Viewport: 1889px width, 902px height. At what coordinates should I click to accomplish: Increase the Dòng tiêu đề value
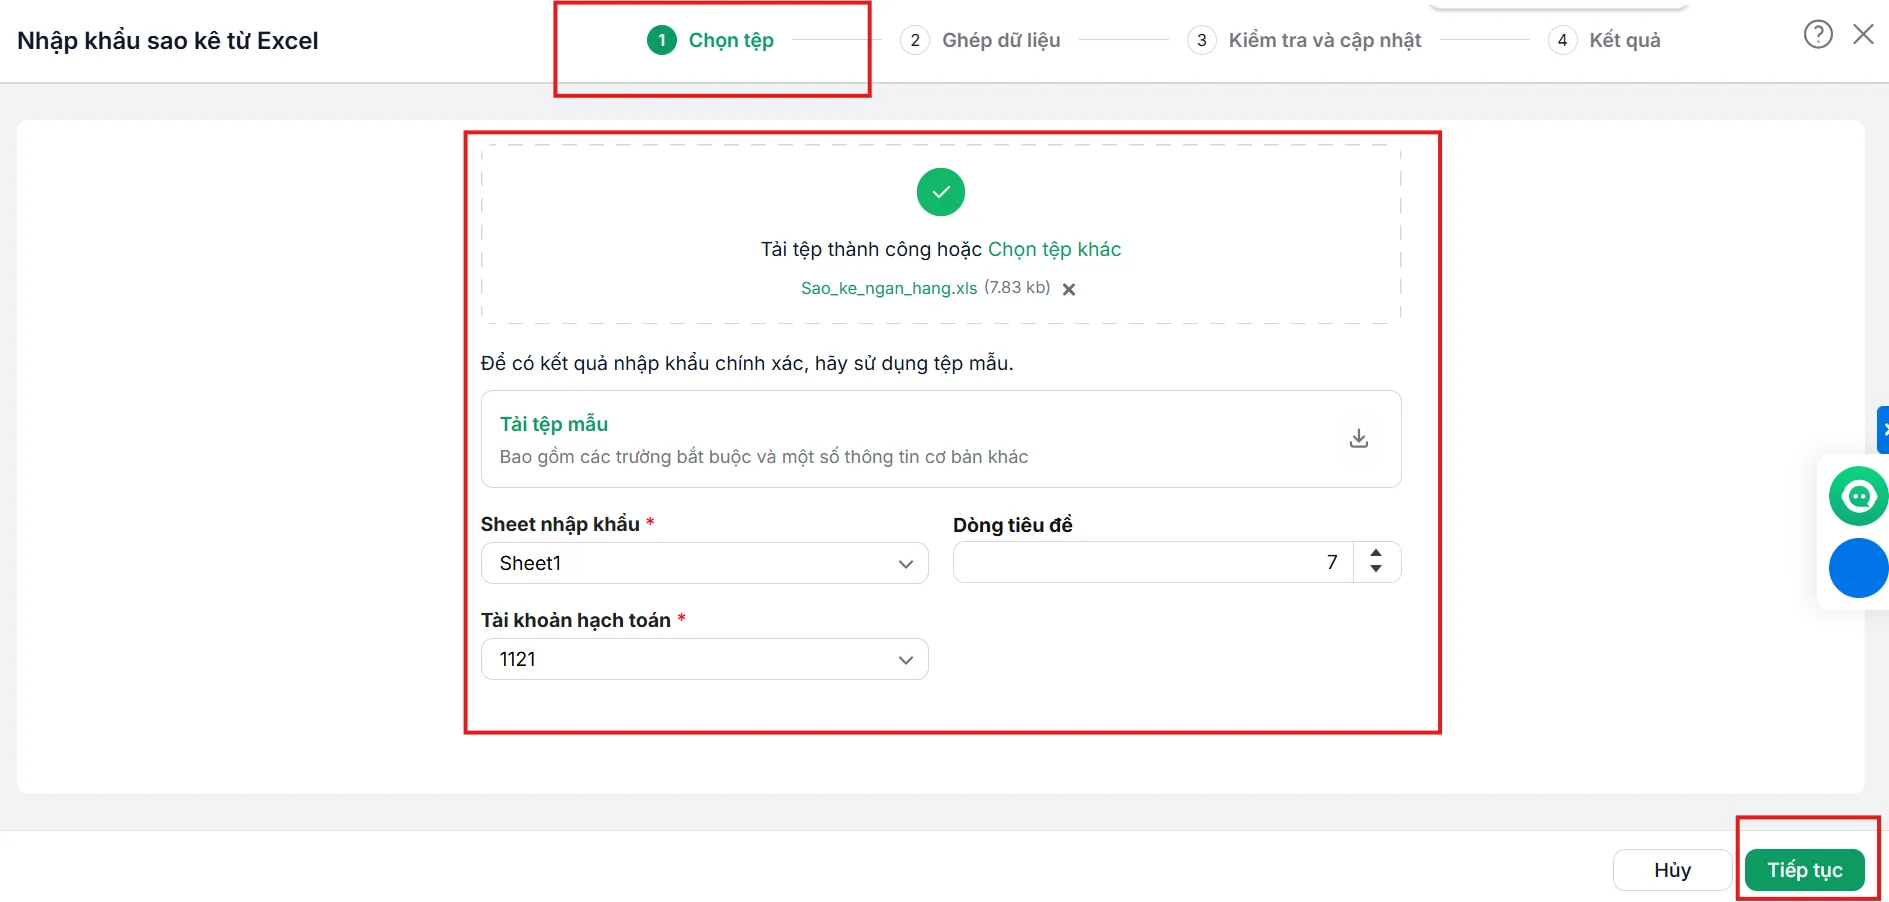[1376, 553]
